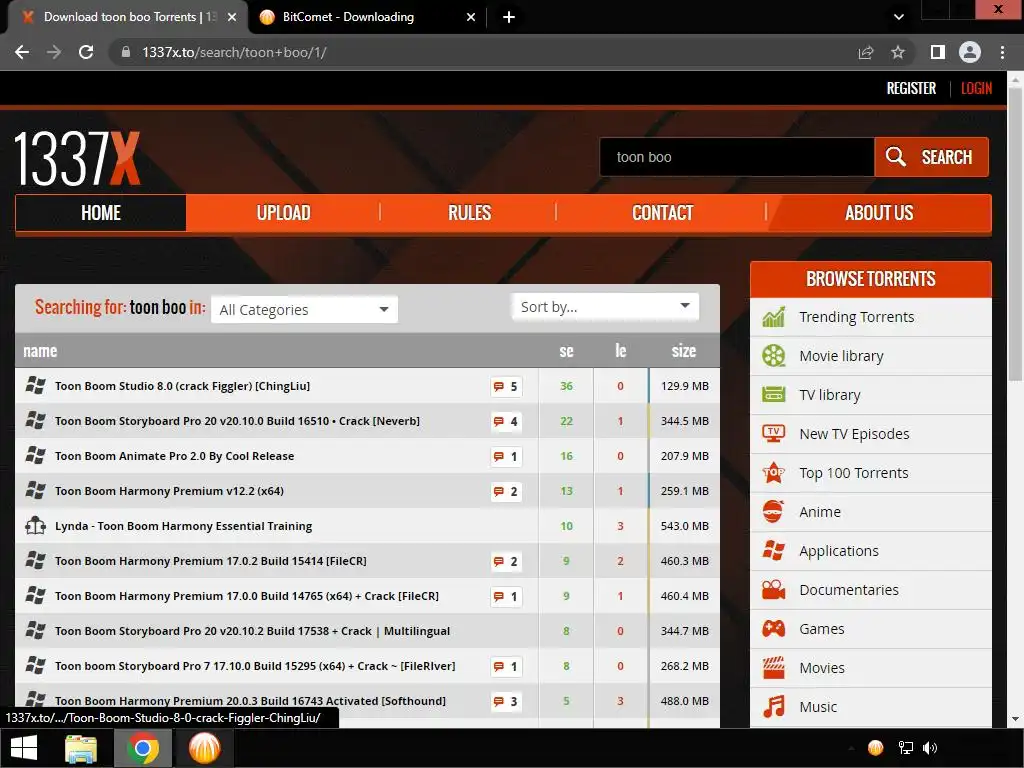Screen dimensions: 1024x768
Task: Click Games controller icon
Action: (x=774, y=629)
